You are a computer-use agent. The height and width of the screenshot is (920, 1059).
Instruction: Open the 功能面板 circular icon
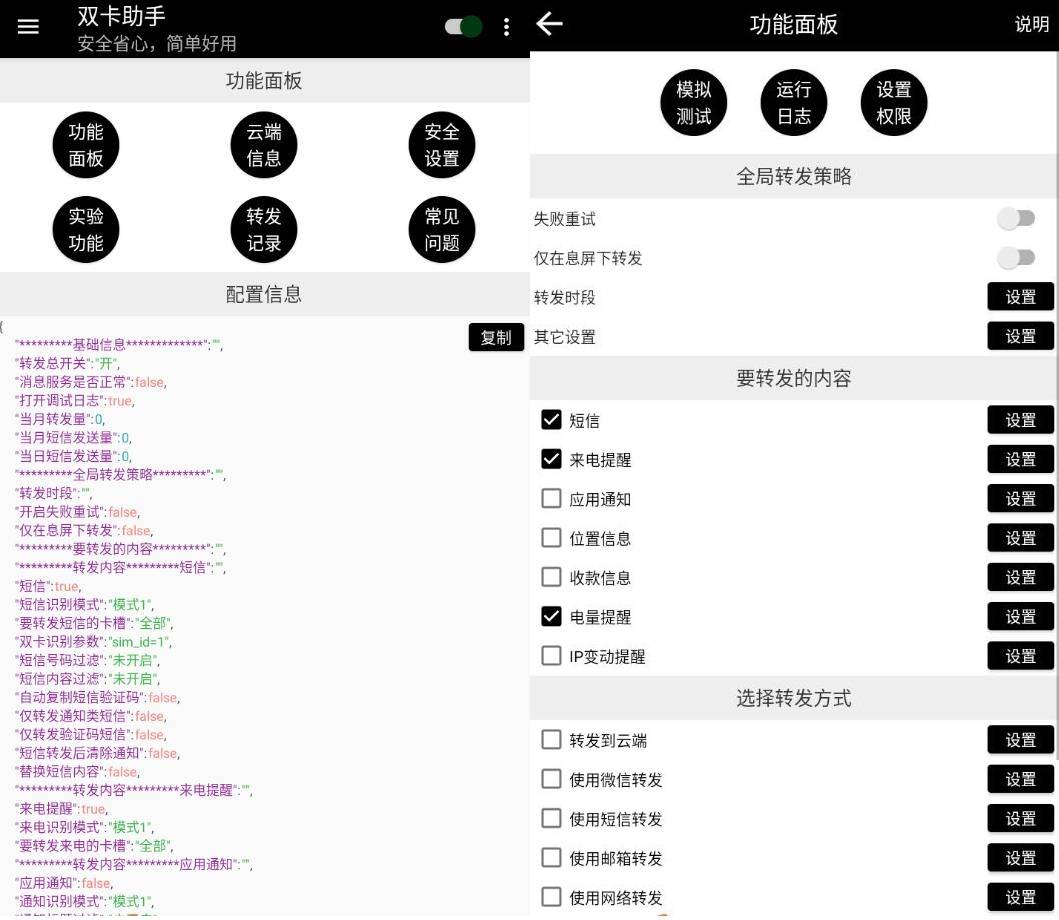tap(85, 144)
